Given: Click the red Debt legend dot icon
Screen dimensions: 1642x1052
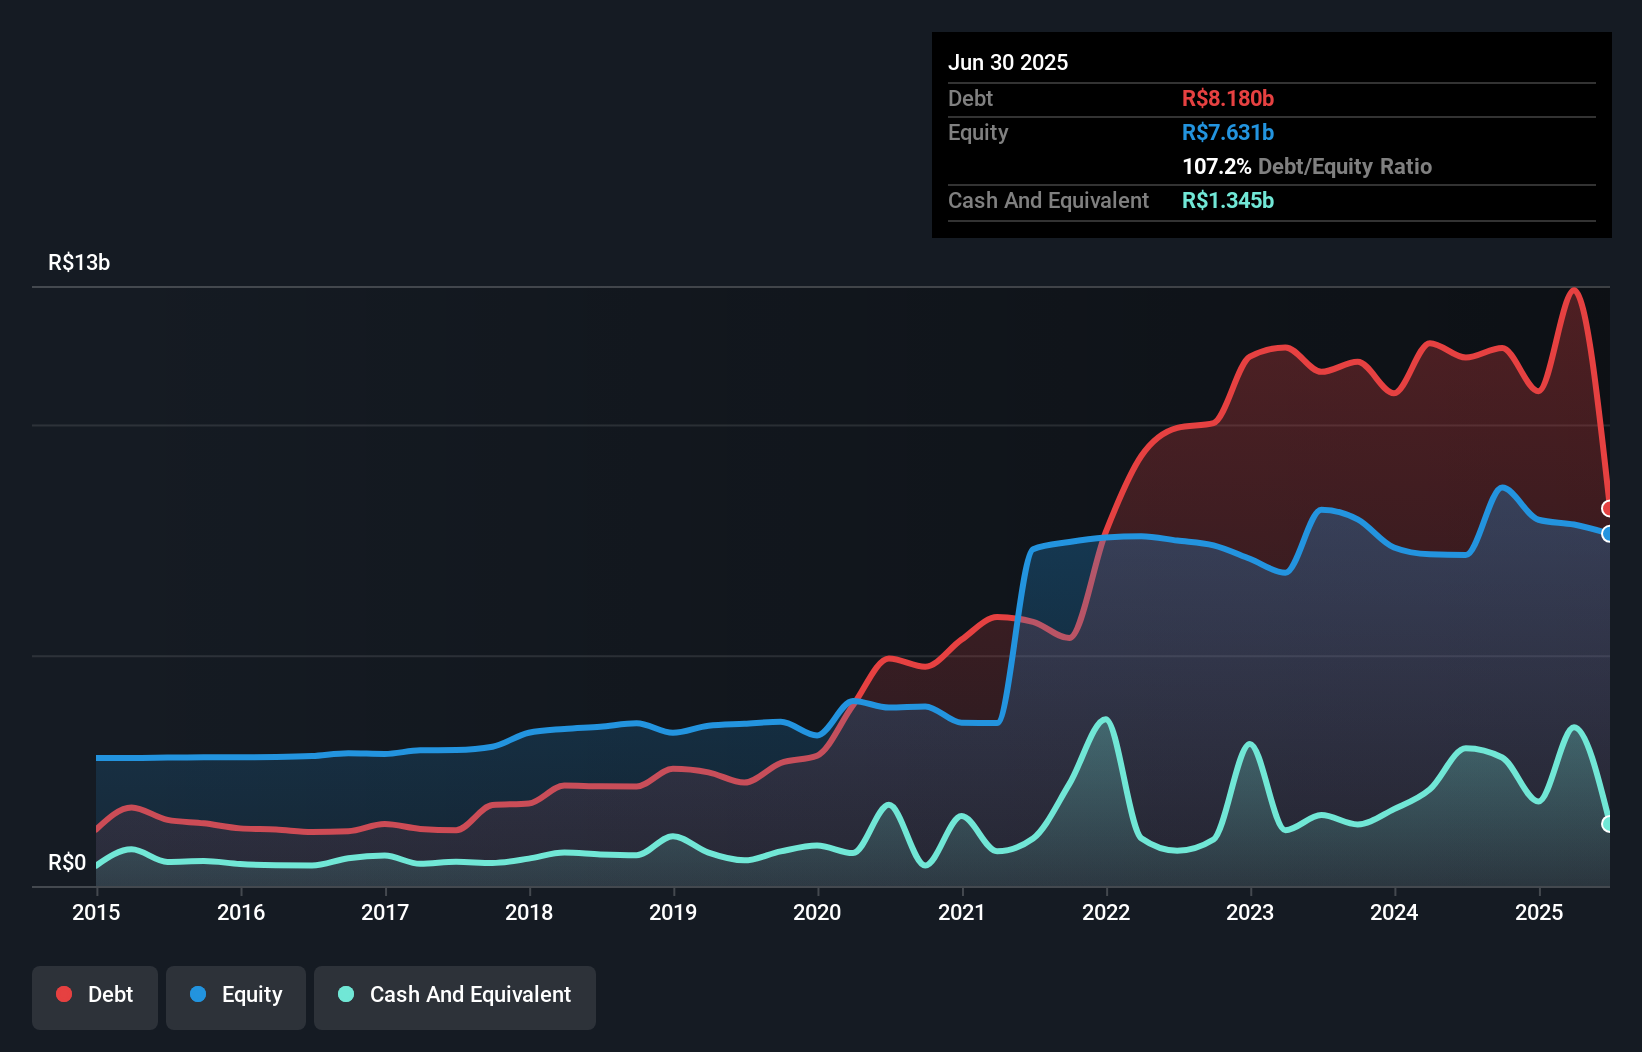Looking at the screenshot, I should [62, 994].
